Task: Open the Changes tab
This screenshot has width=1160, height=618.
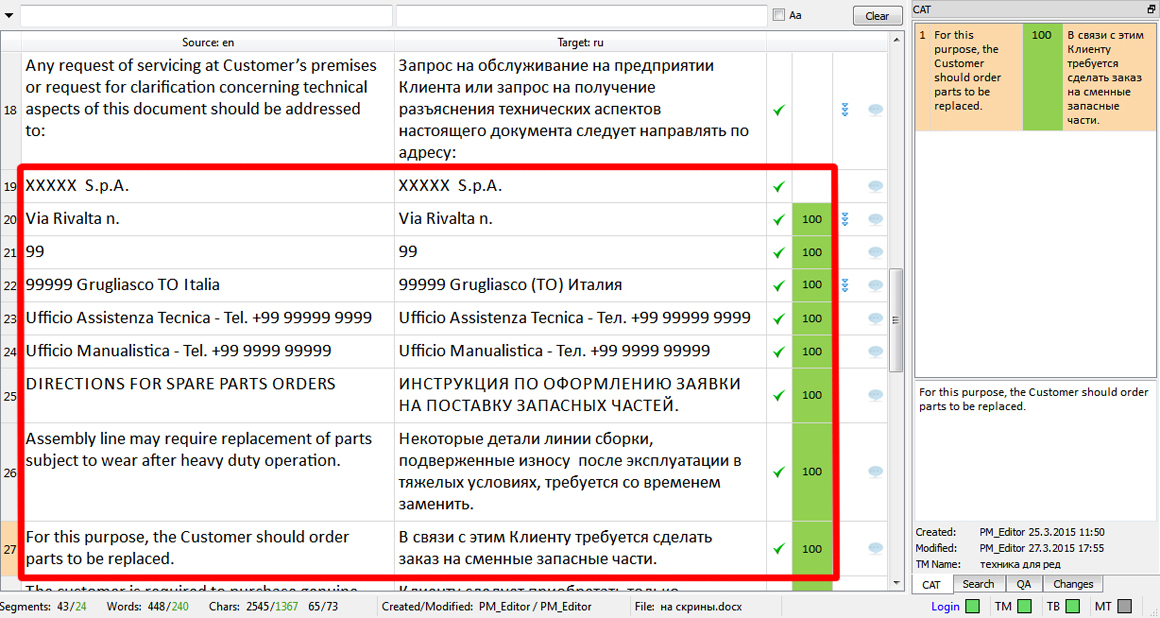Action: coord(1073,584)
